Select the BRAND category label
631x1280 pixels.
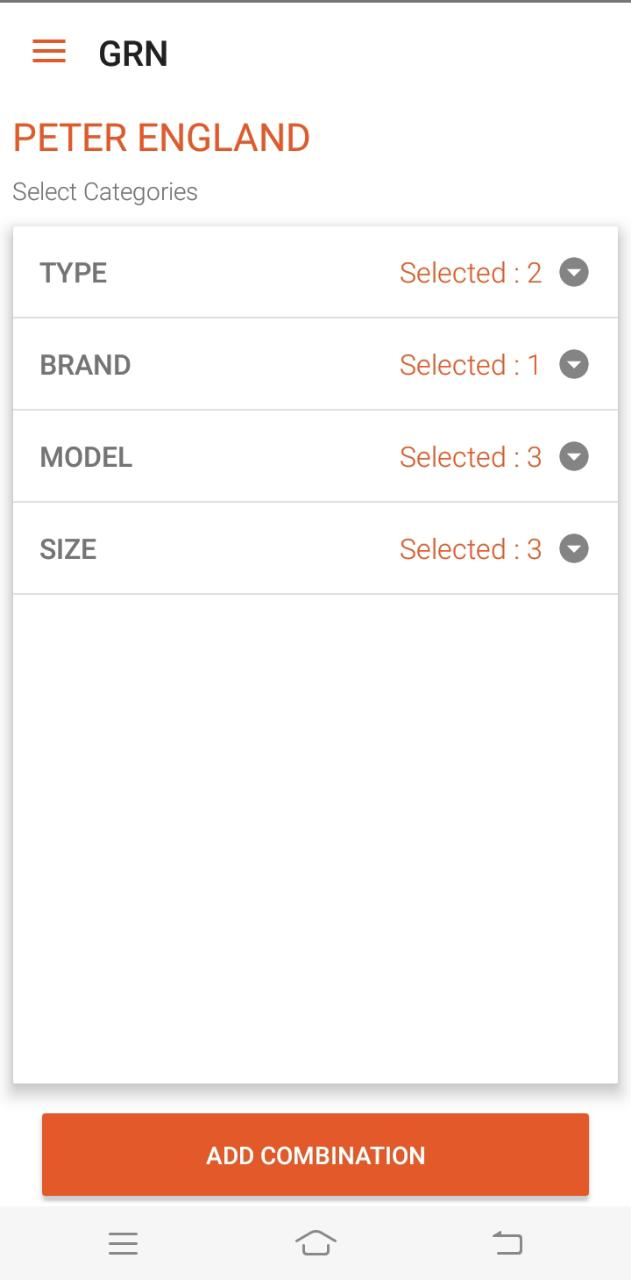[x=85, y=365]
